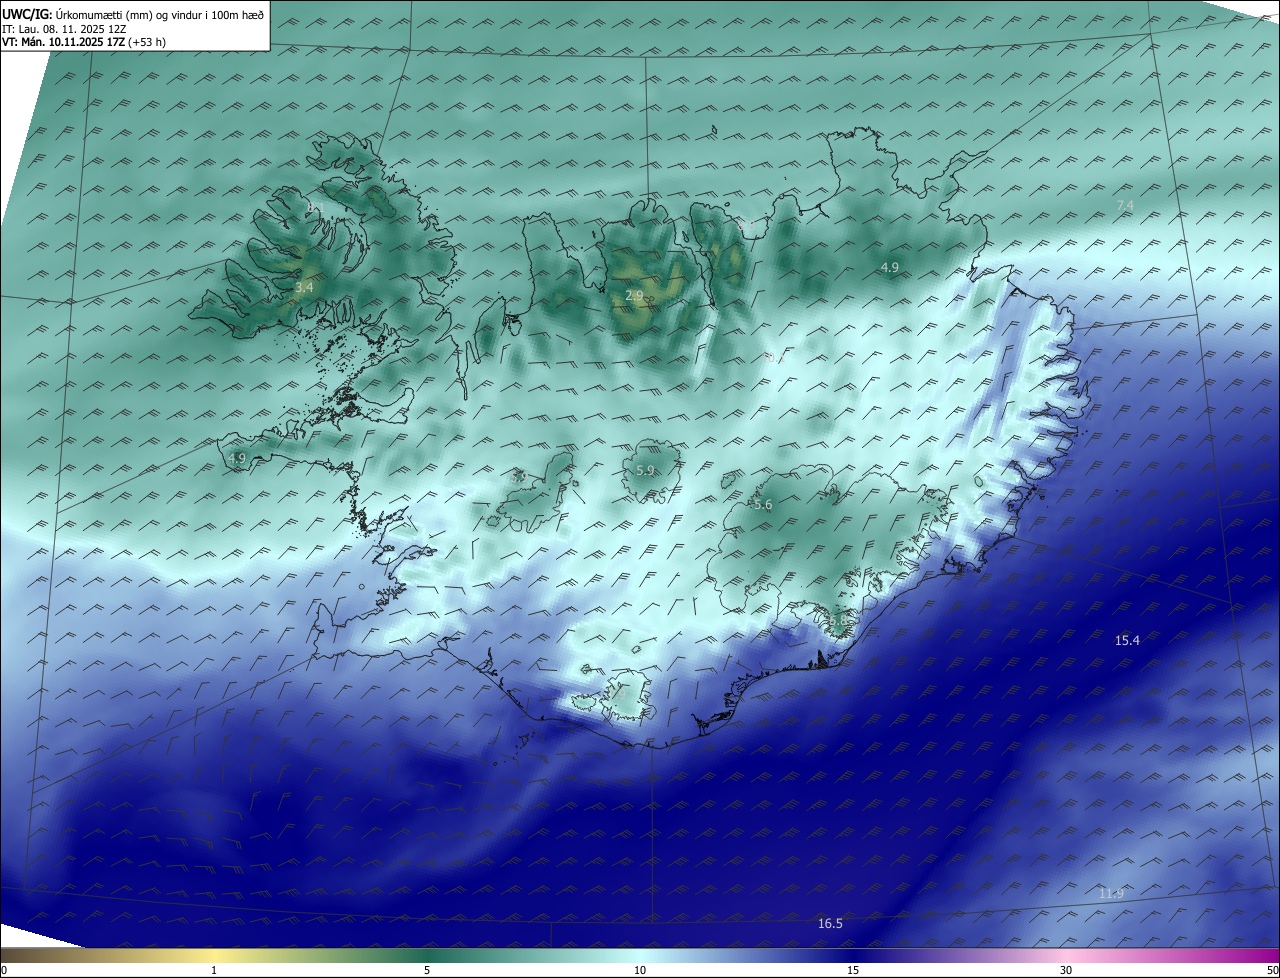Click the 7.4 value label on map
1280x978 pixels.
coord(1125,205)
